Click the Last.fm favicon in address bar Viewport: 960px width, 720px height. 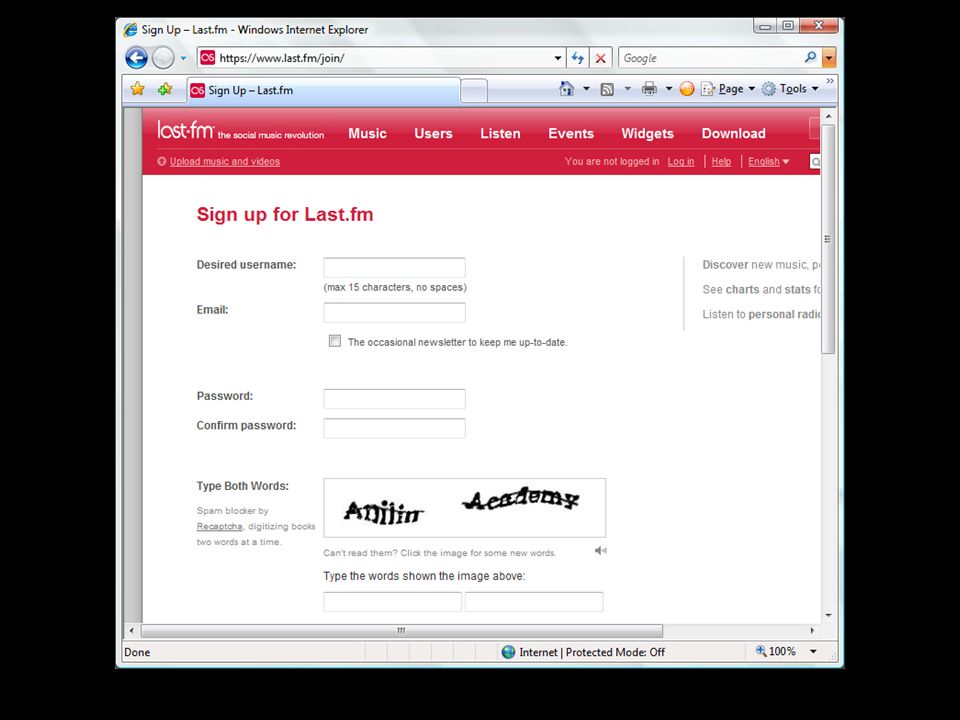208,58
